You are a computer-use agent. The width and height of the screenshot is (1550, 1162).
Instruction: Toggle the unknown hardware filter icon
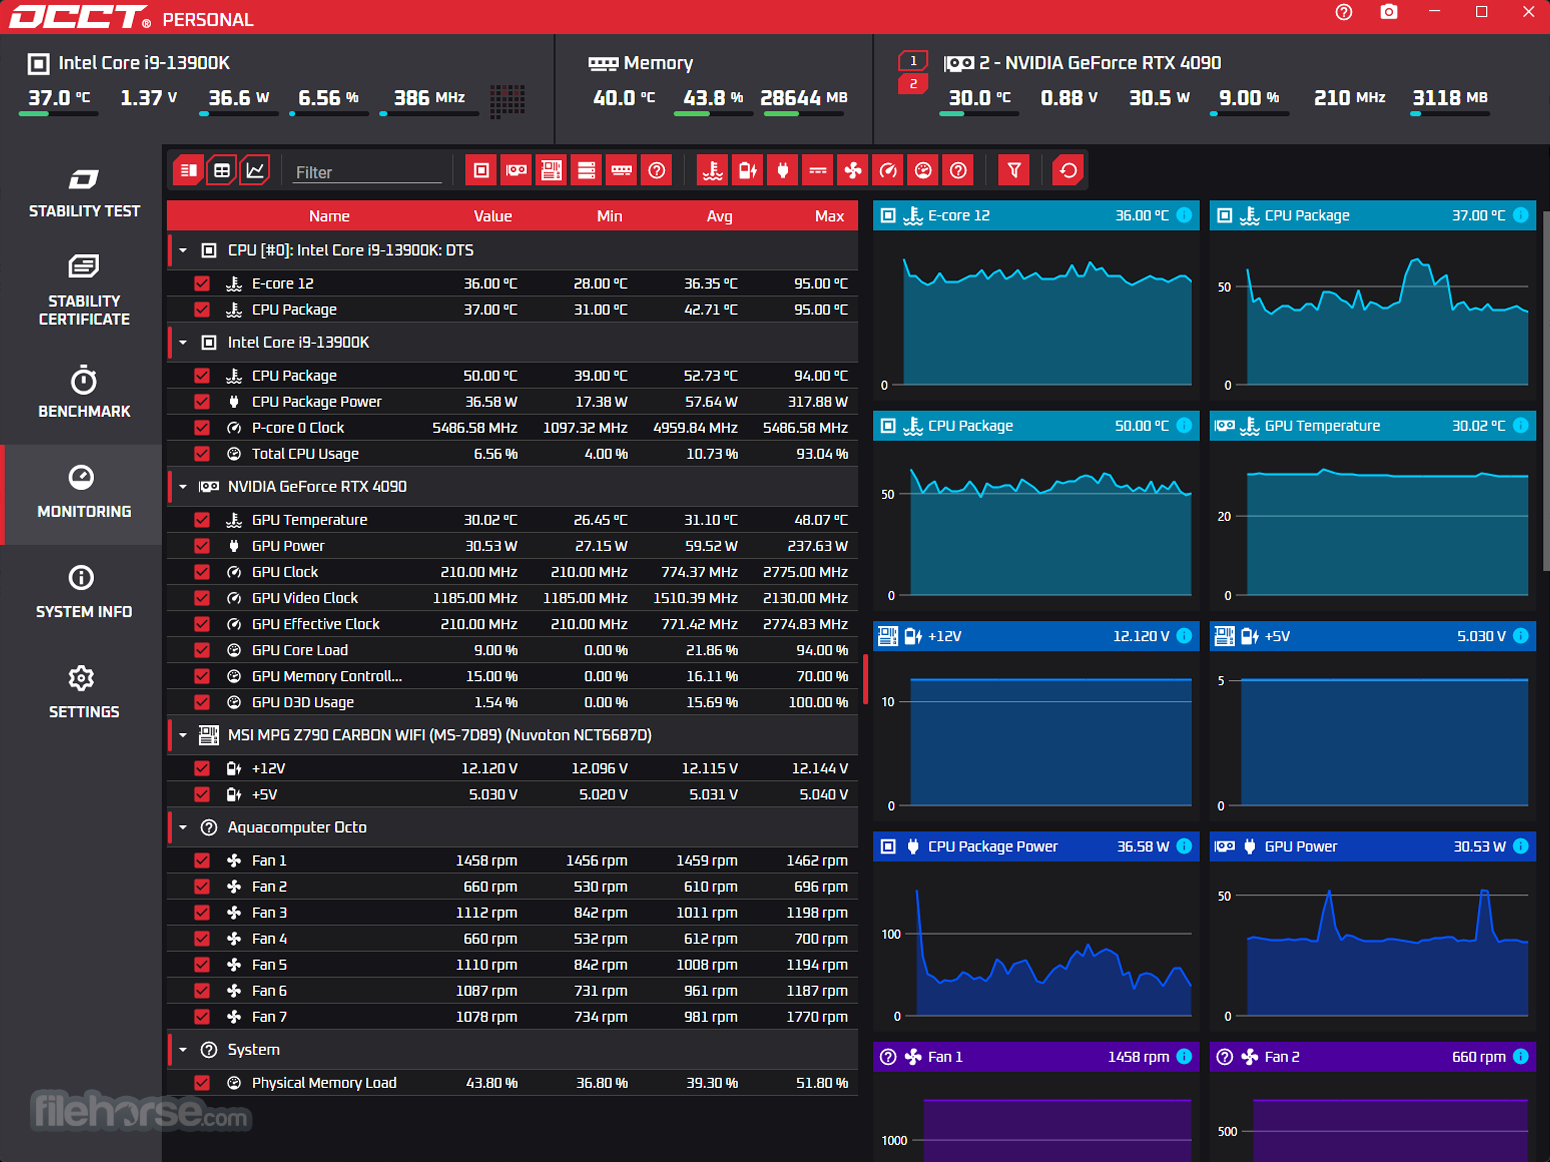656,170
